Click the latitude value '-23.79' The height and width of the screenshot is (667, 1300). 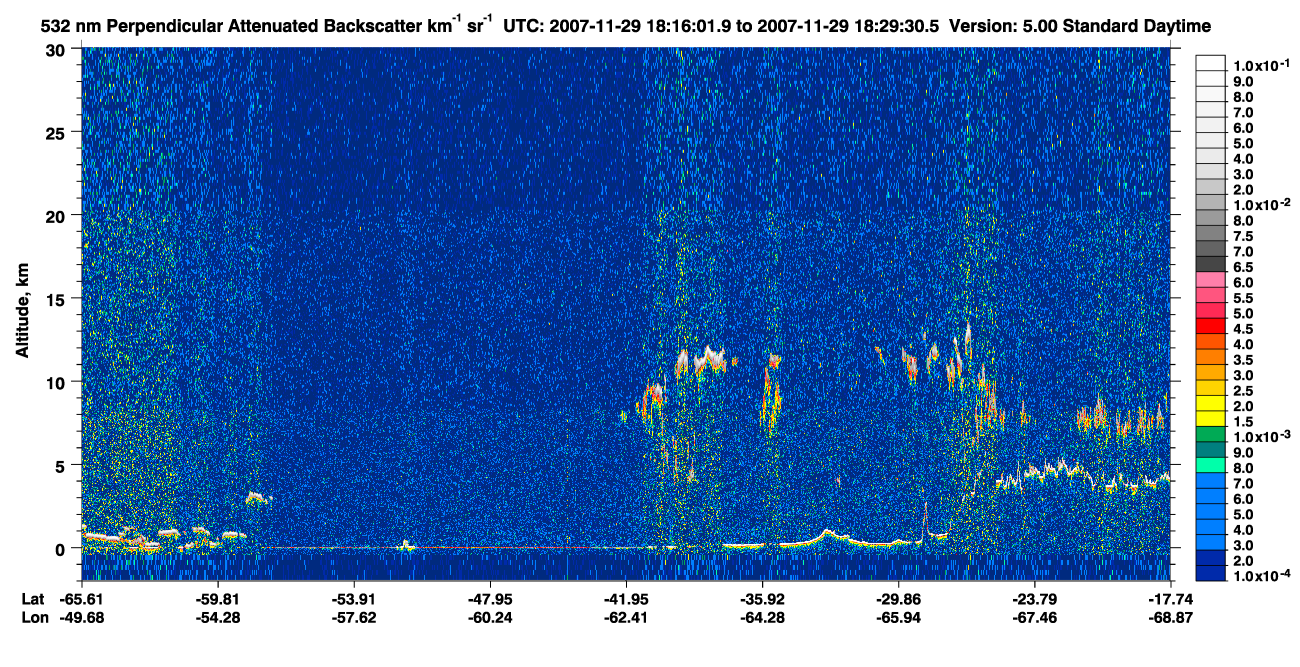coord(1034,599)
